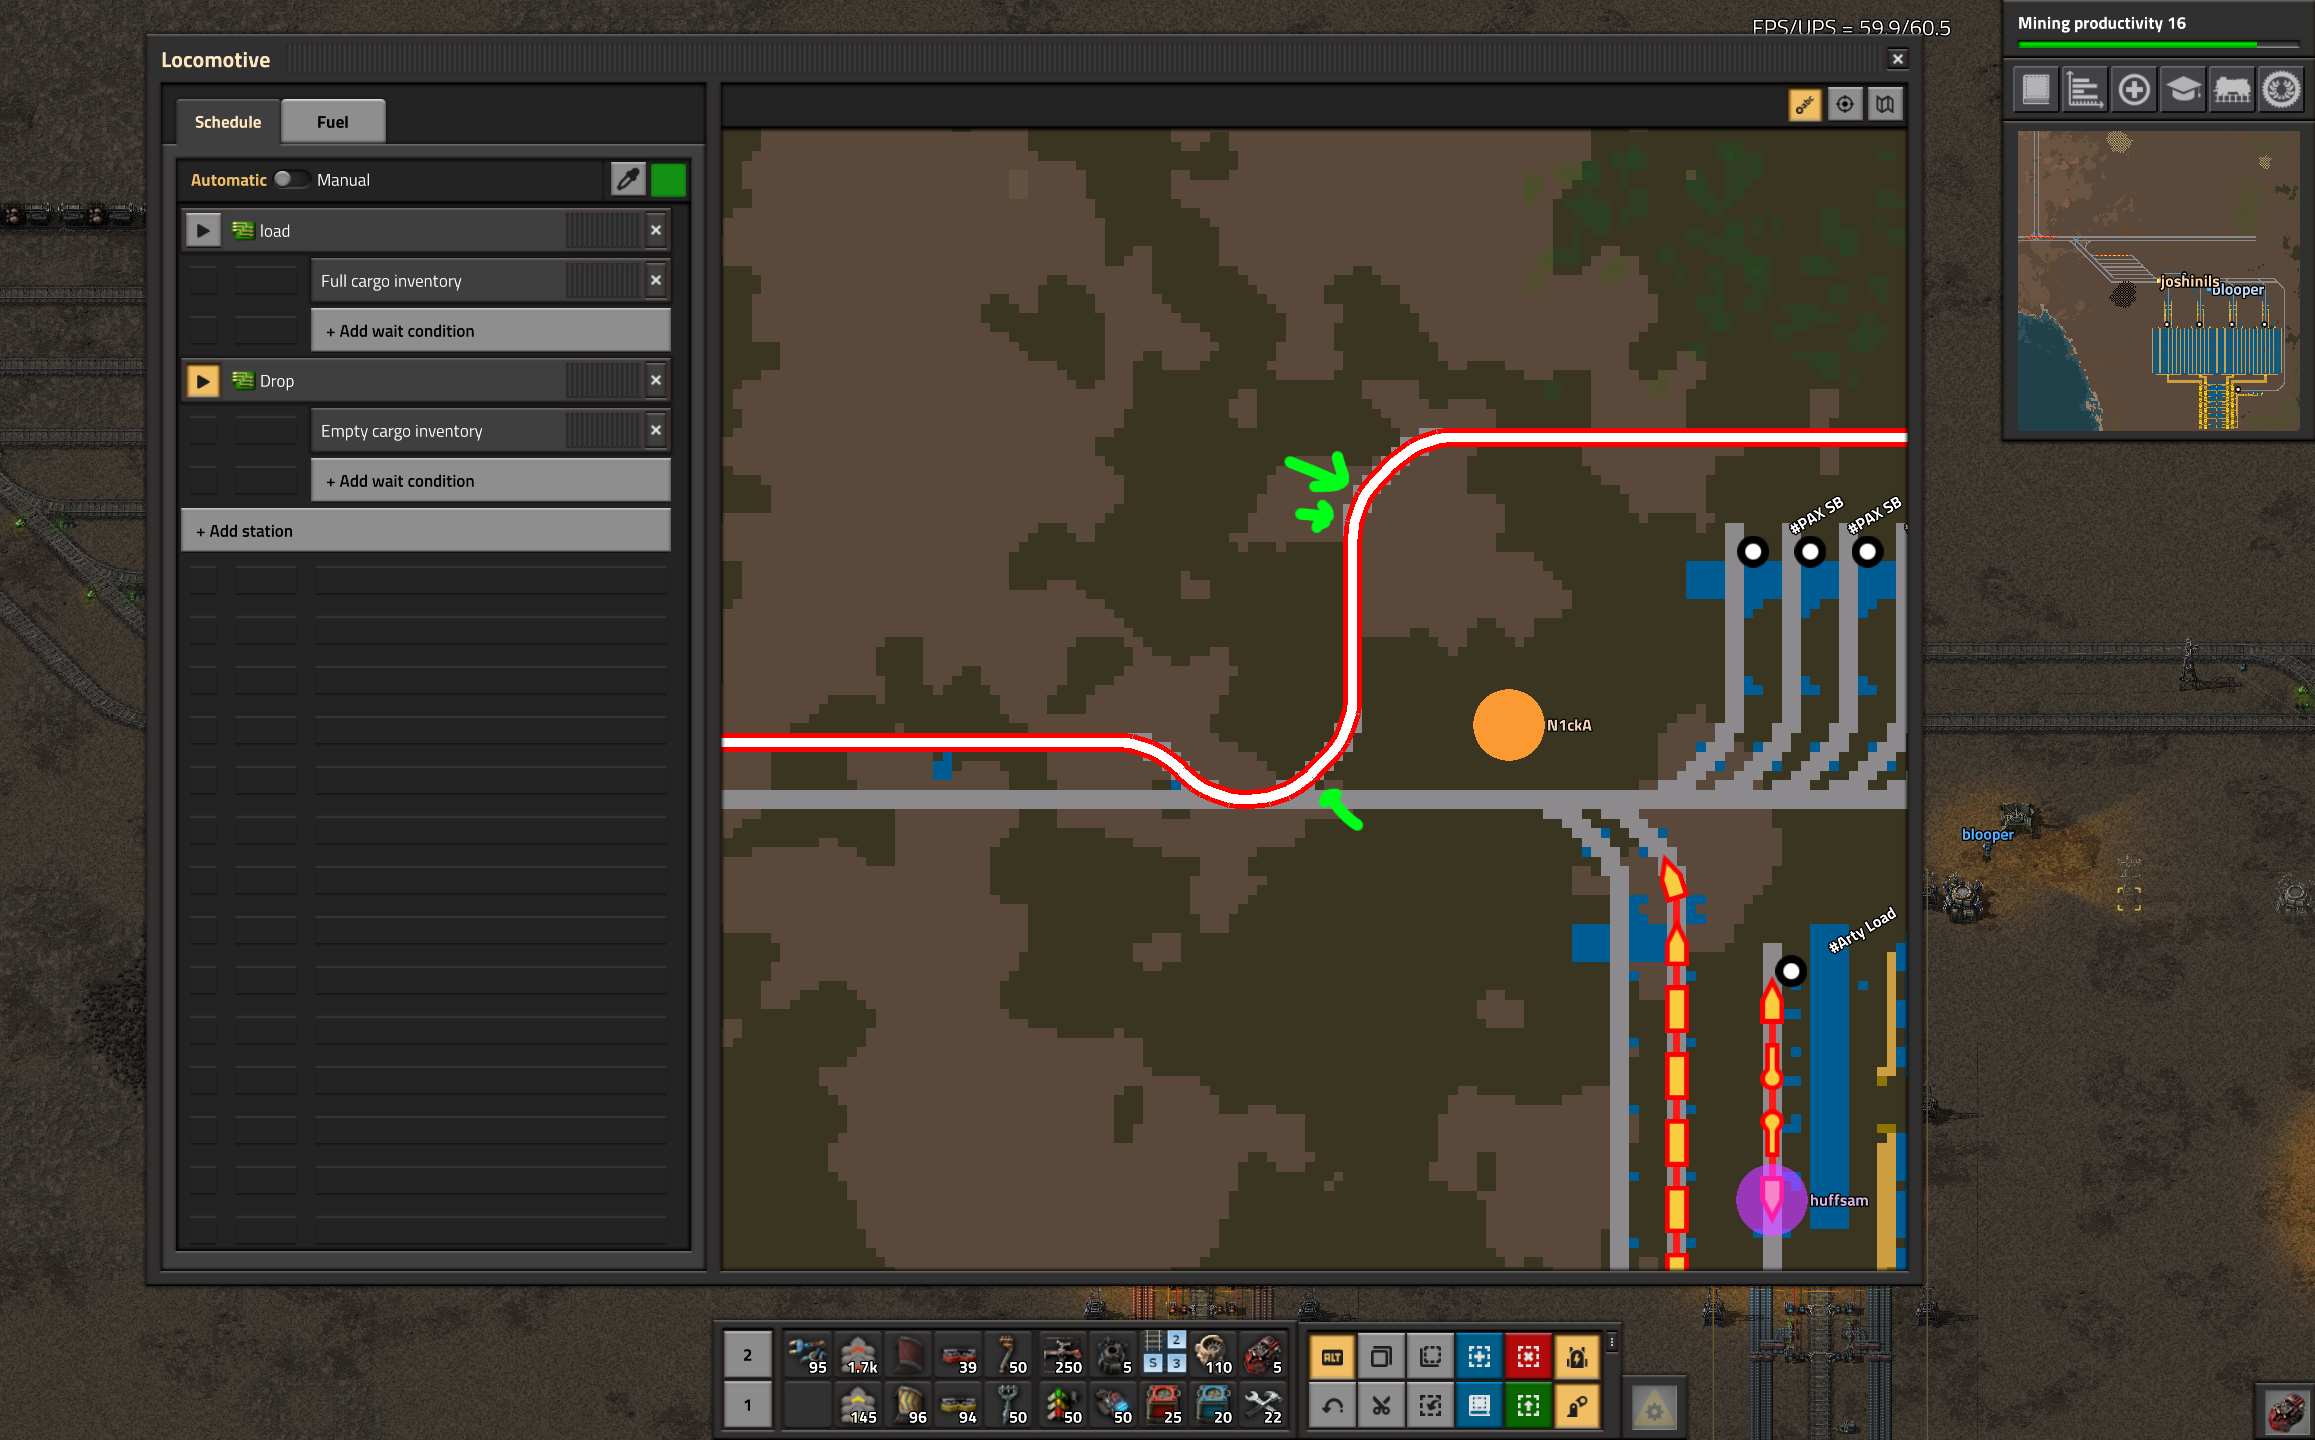This screenshot has width=2315, height=1440.
Task: Select the repair pack with count 22
Action: [1263, 1405]
